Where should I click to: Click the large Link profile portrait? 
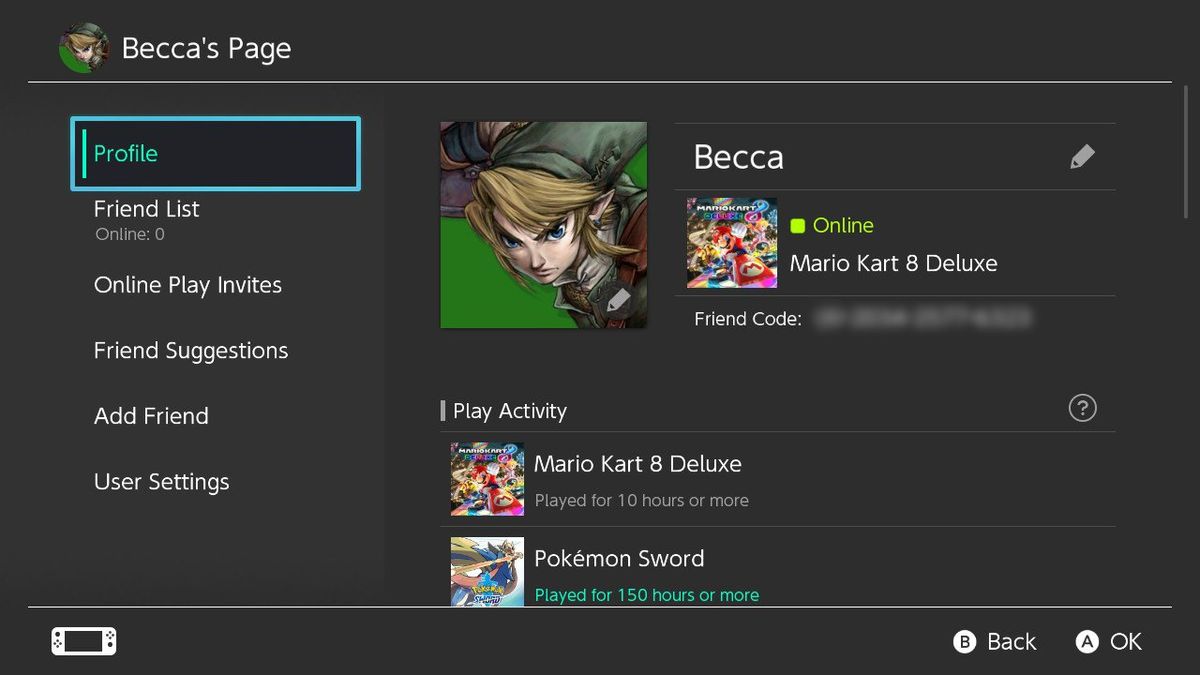(x=543, y=224)
